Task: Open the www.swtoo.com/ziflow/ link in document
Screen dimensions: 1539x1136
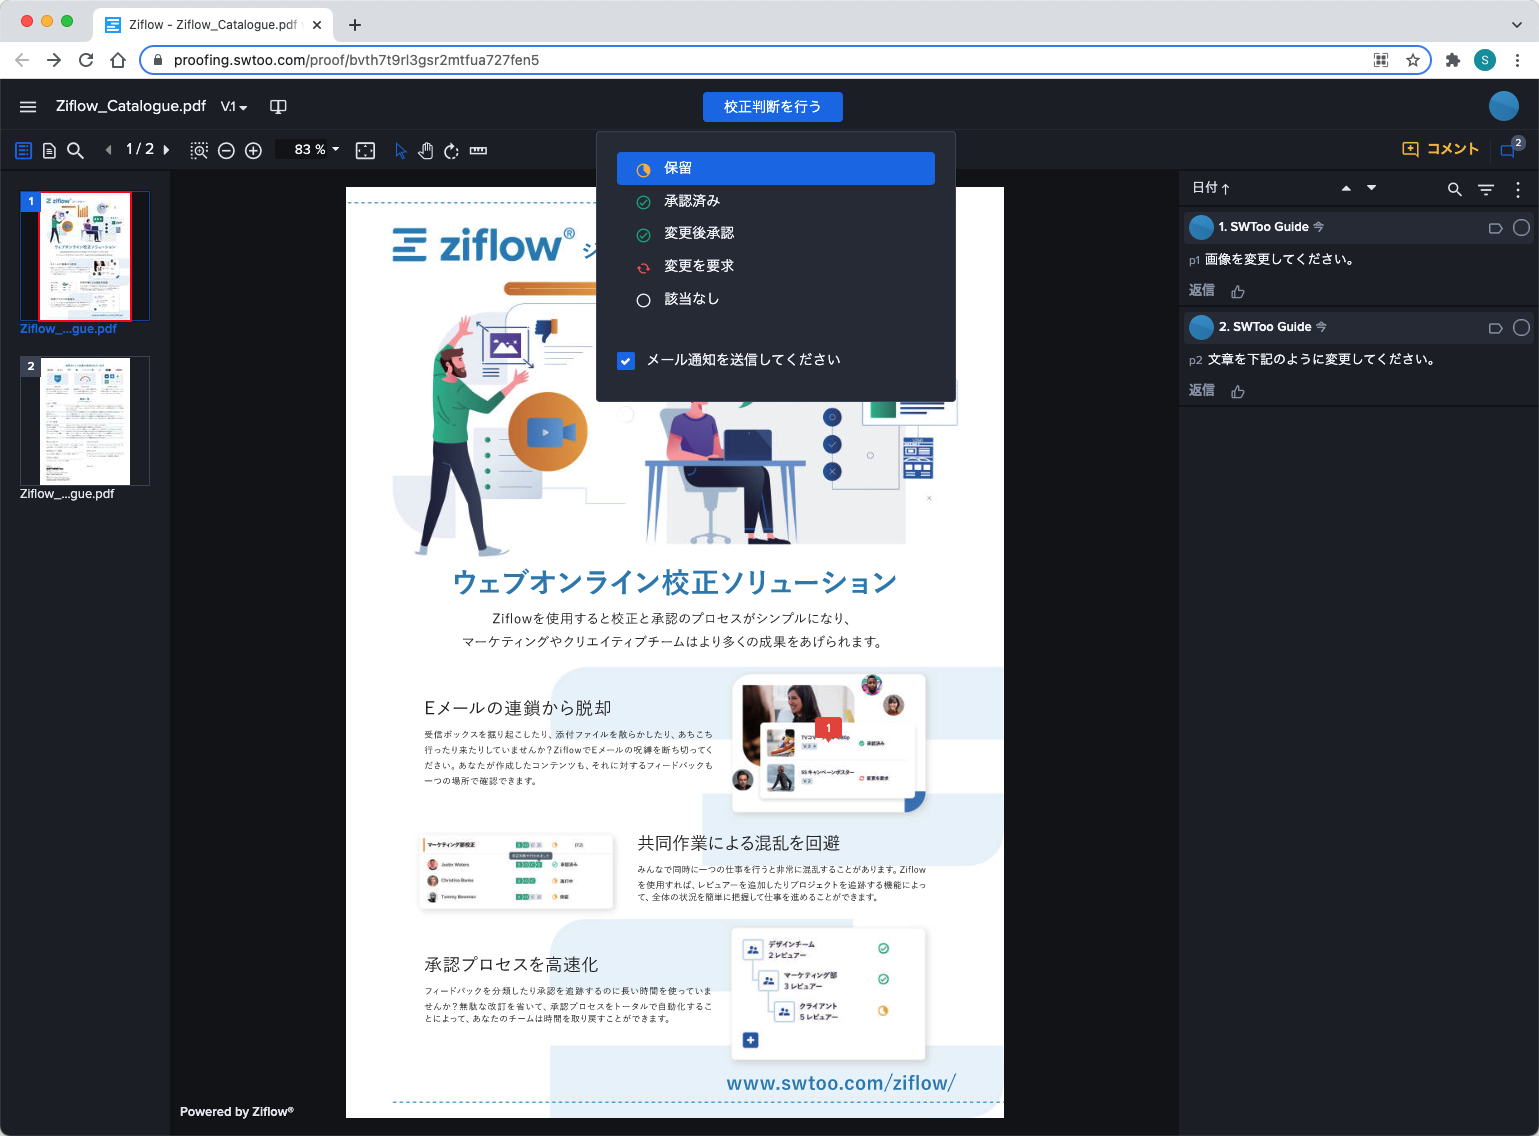Action: tap(841, 1083)
